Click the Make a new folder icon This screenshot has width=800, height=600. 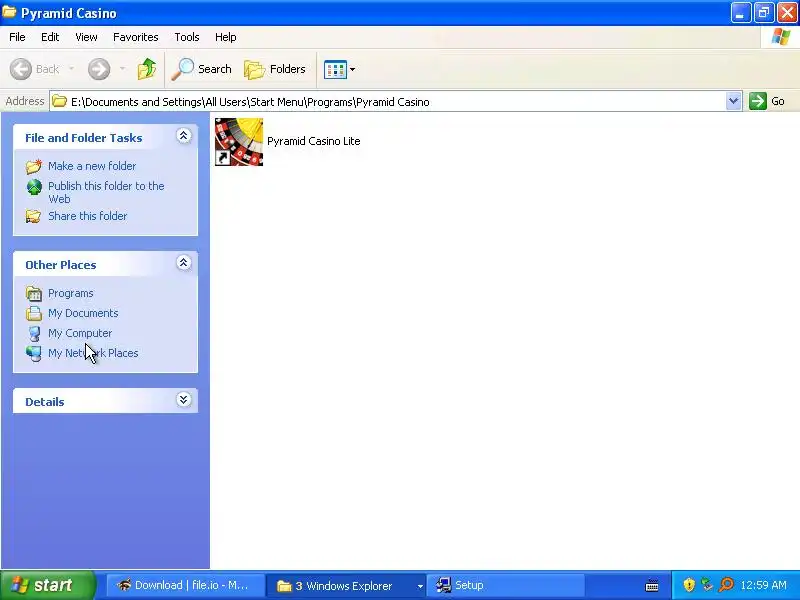34,166
